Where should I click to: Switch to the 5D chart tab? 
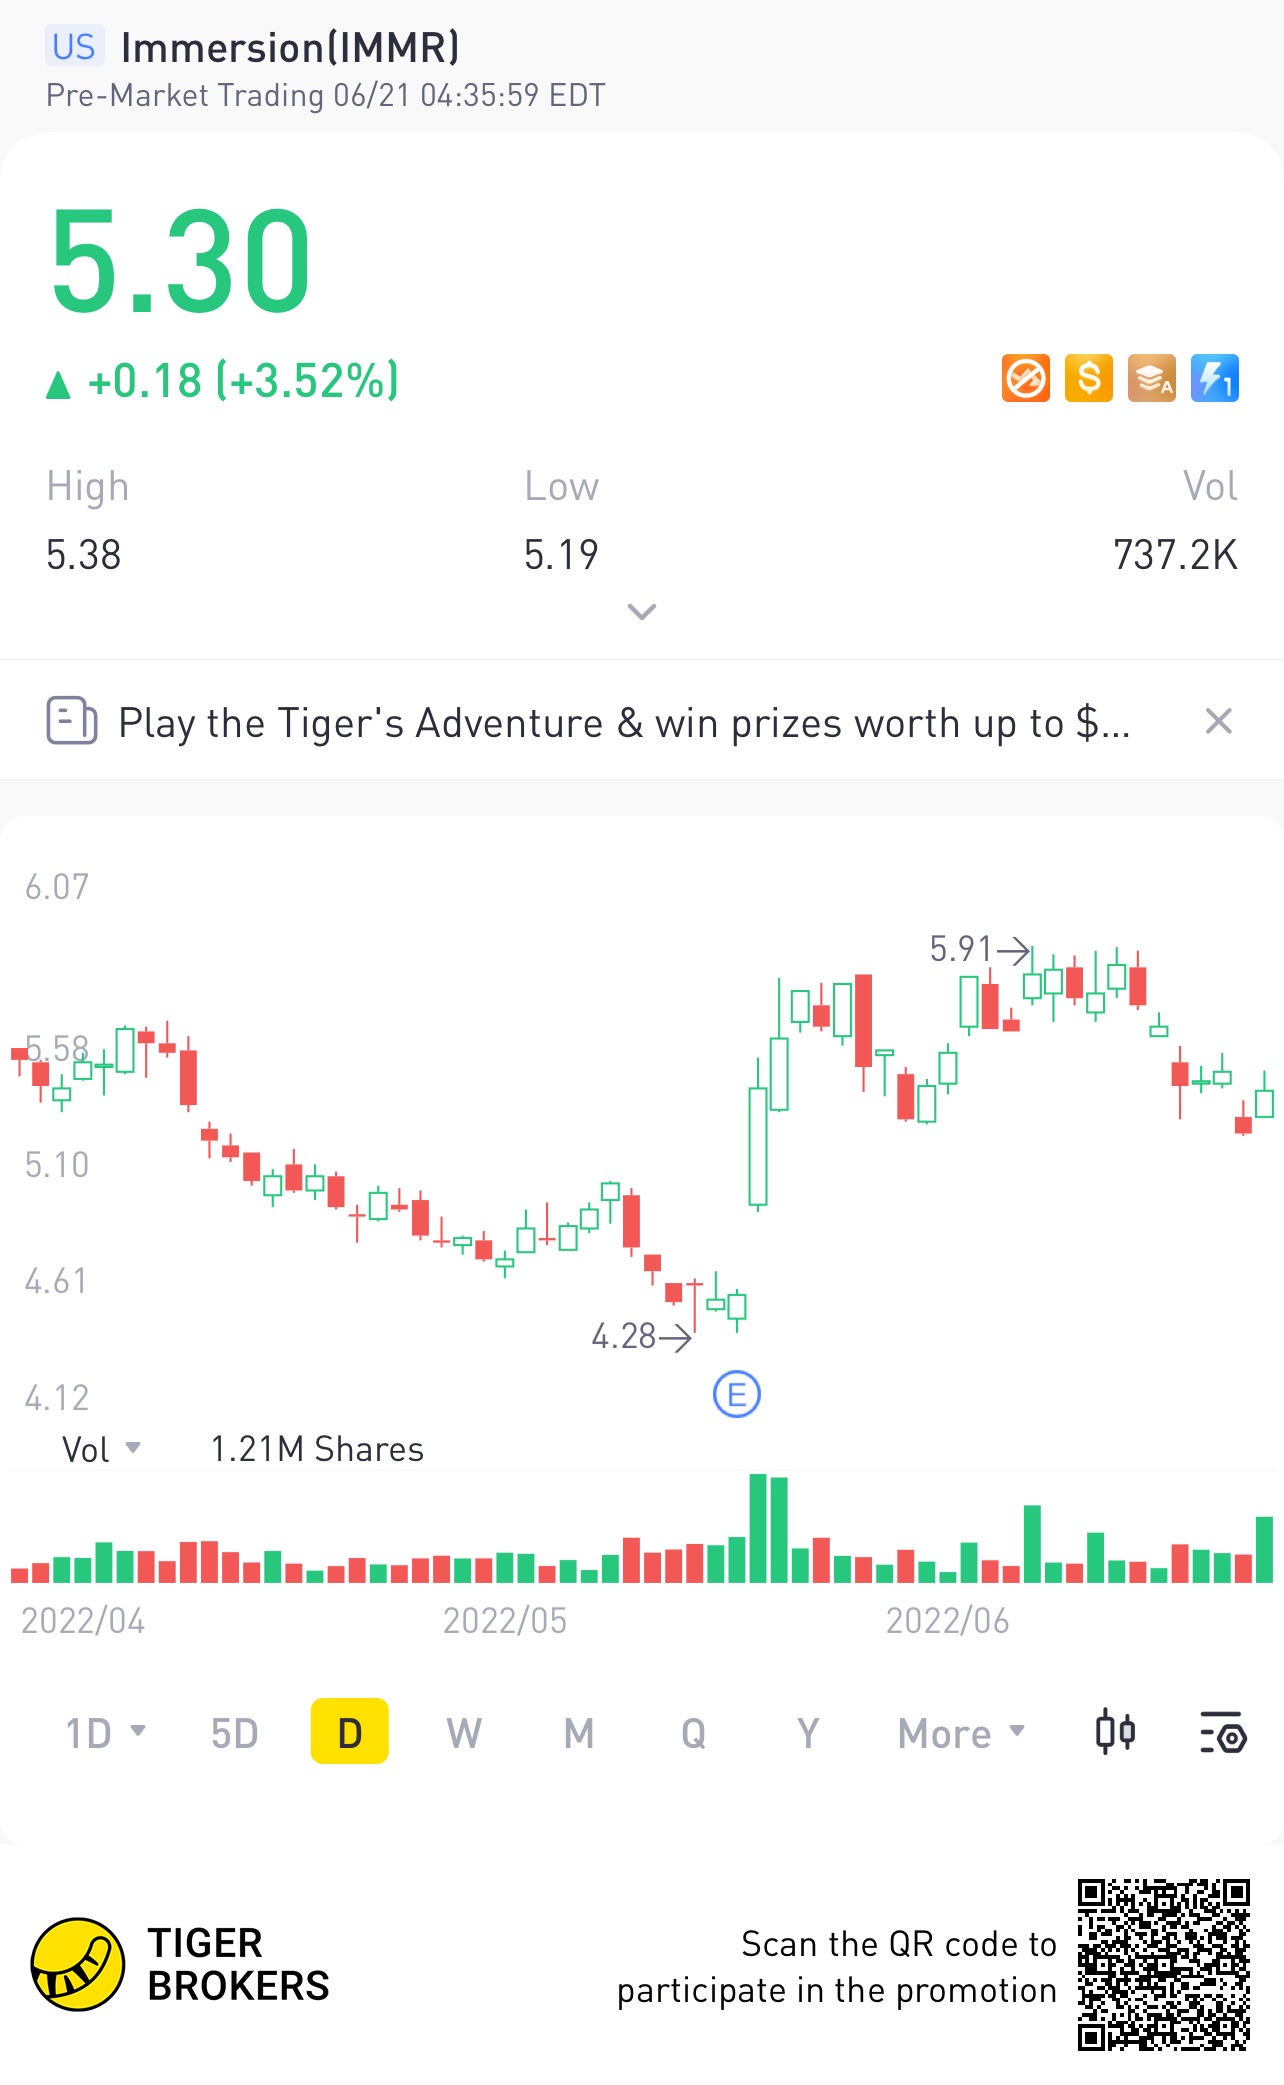coord(235,1733)
